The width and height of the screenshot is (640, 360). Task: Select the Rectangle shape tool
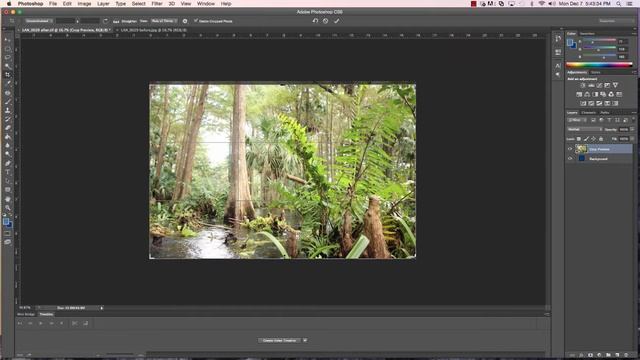pos(7,190)
